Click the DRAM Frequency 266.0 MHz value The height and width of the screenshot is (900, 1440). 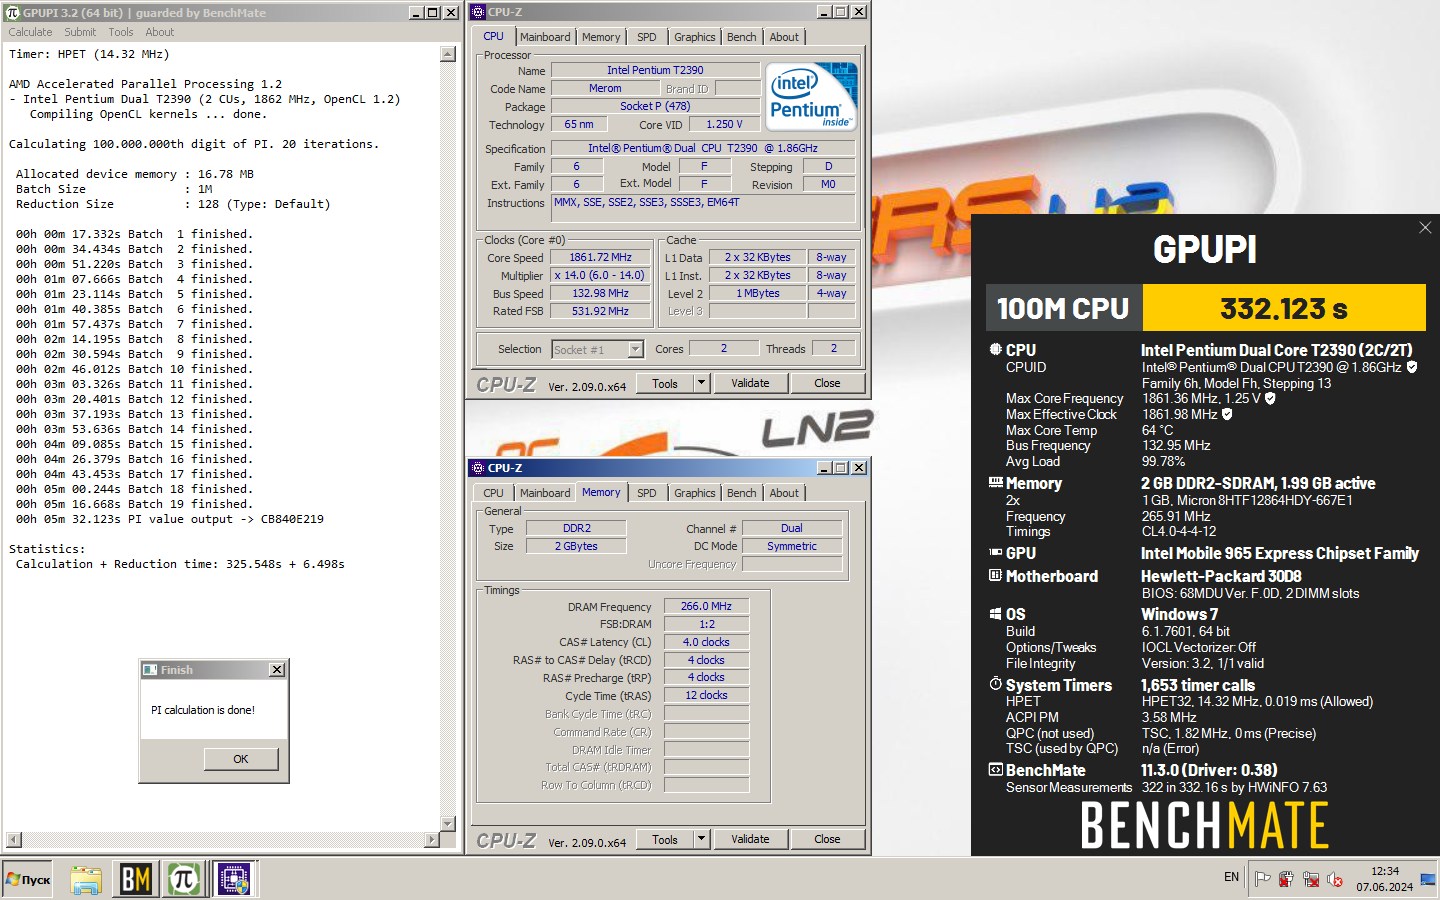click(706, 606)
